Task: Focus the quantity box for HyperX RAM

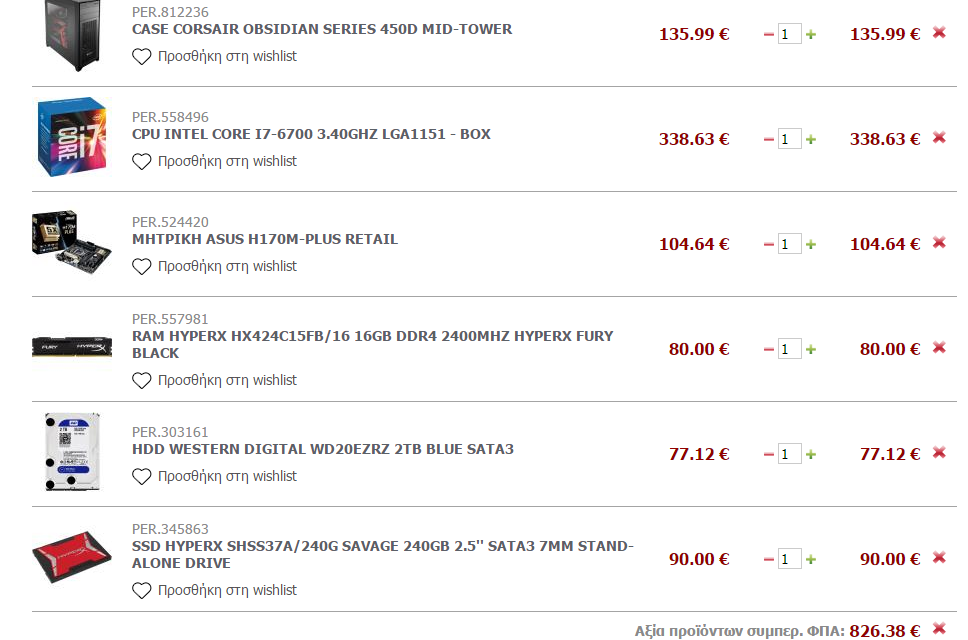Action: click(789, 349)
